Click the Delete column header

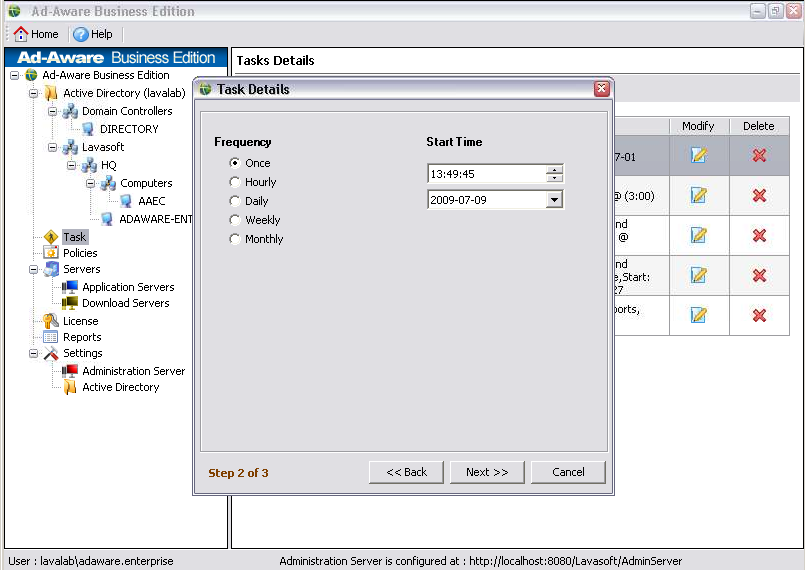pyautogui.click(x=759, y=126)
